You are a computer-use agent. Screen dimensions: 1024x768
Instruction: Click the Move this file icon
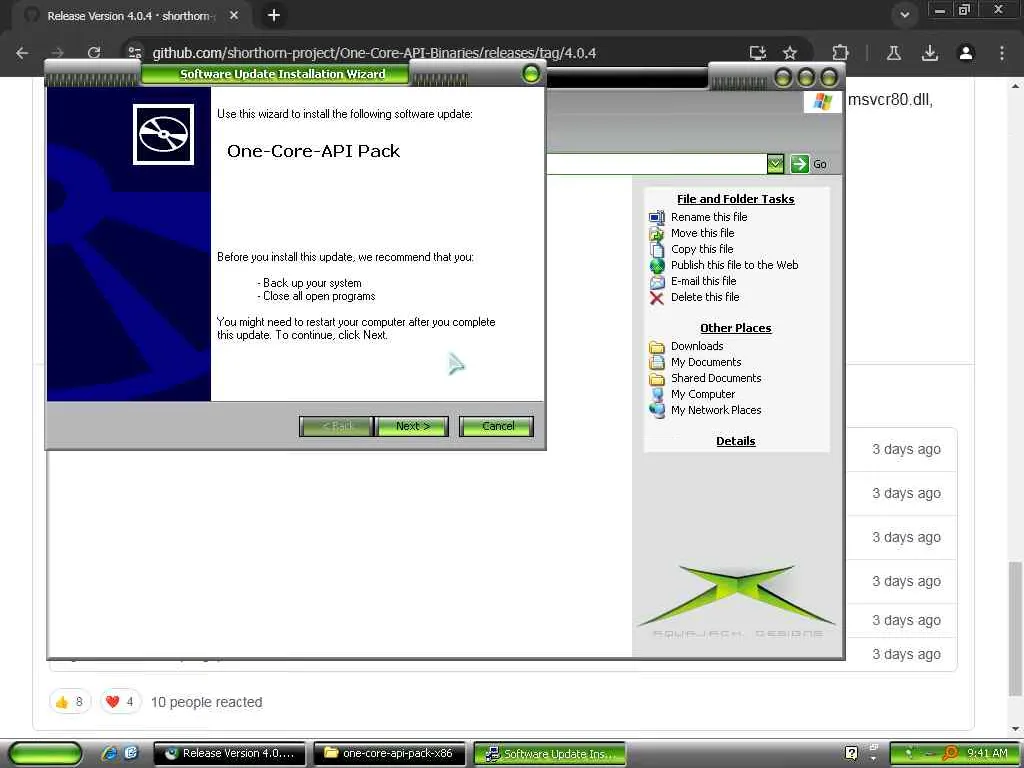[656, 233]
